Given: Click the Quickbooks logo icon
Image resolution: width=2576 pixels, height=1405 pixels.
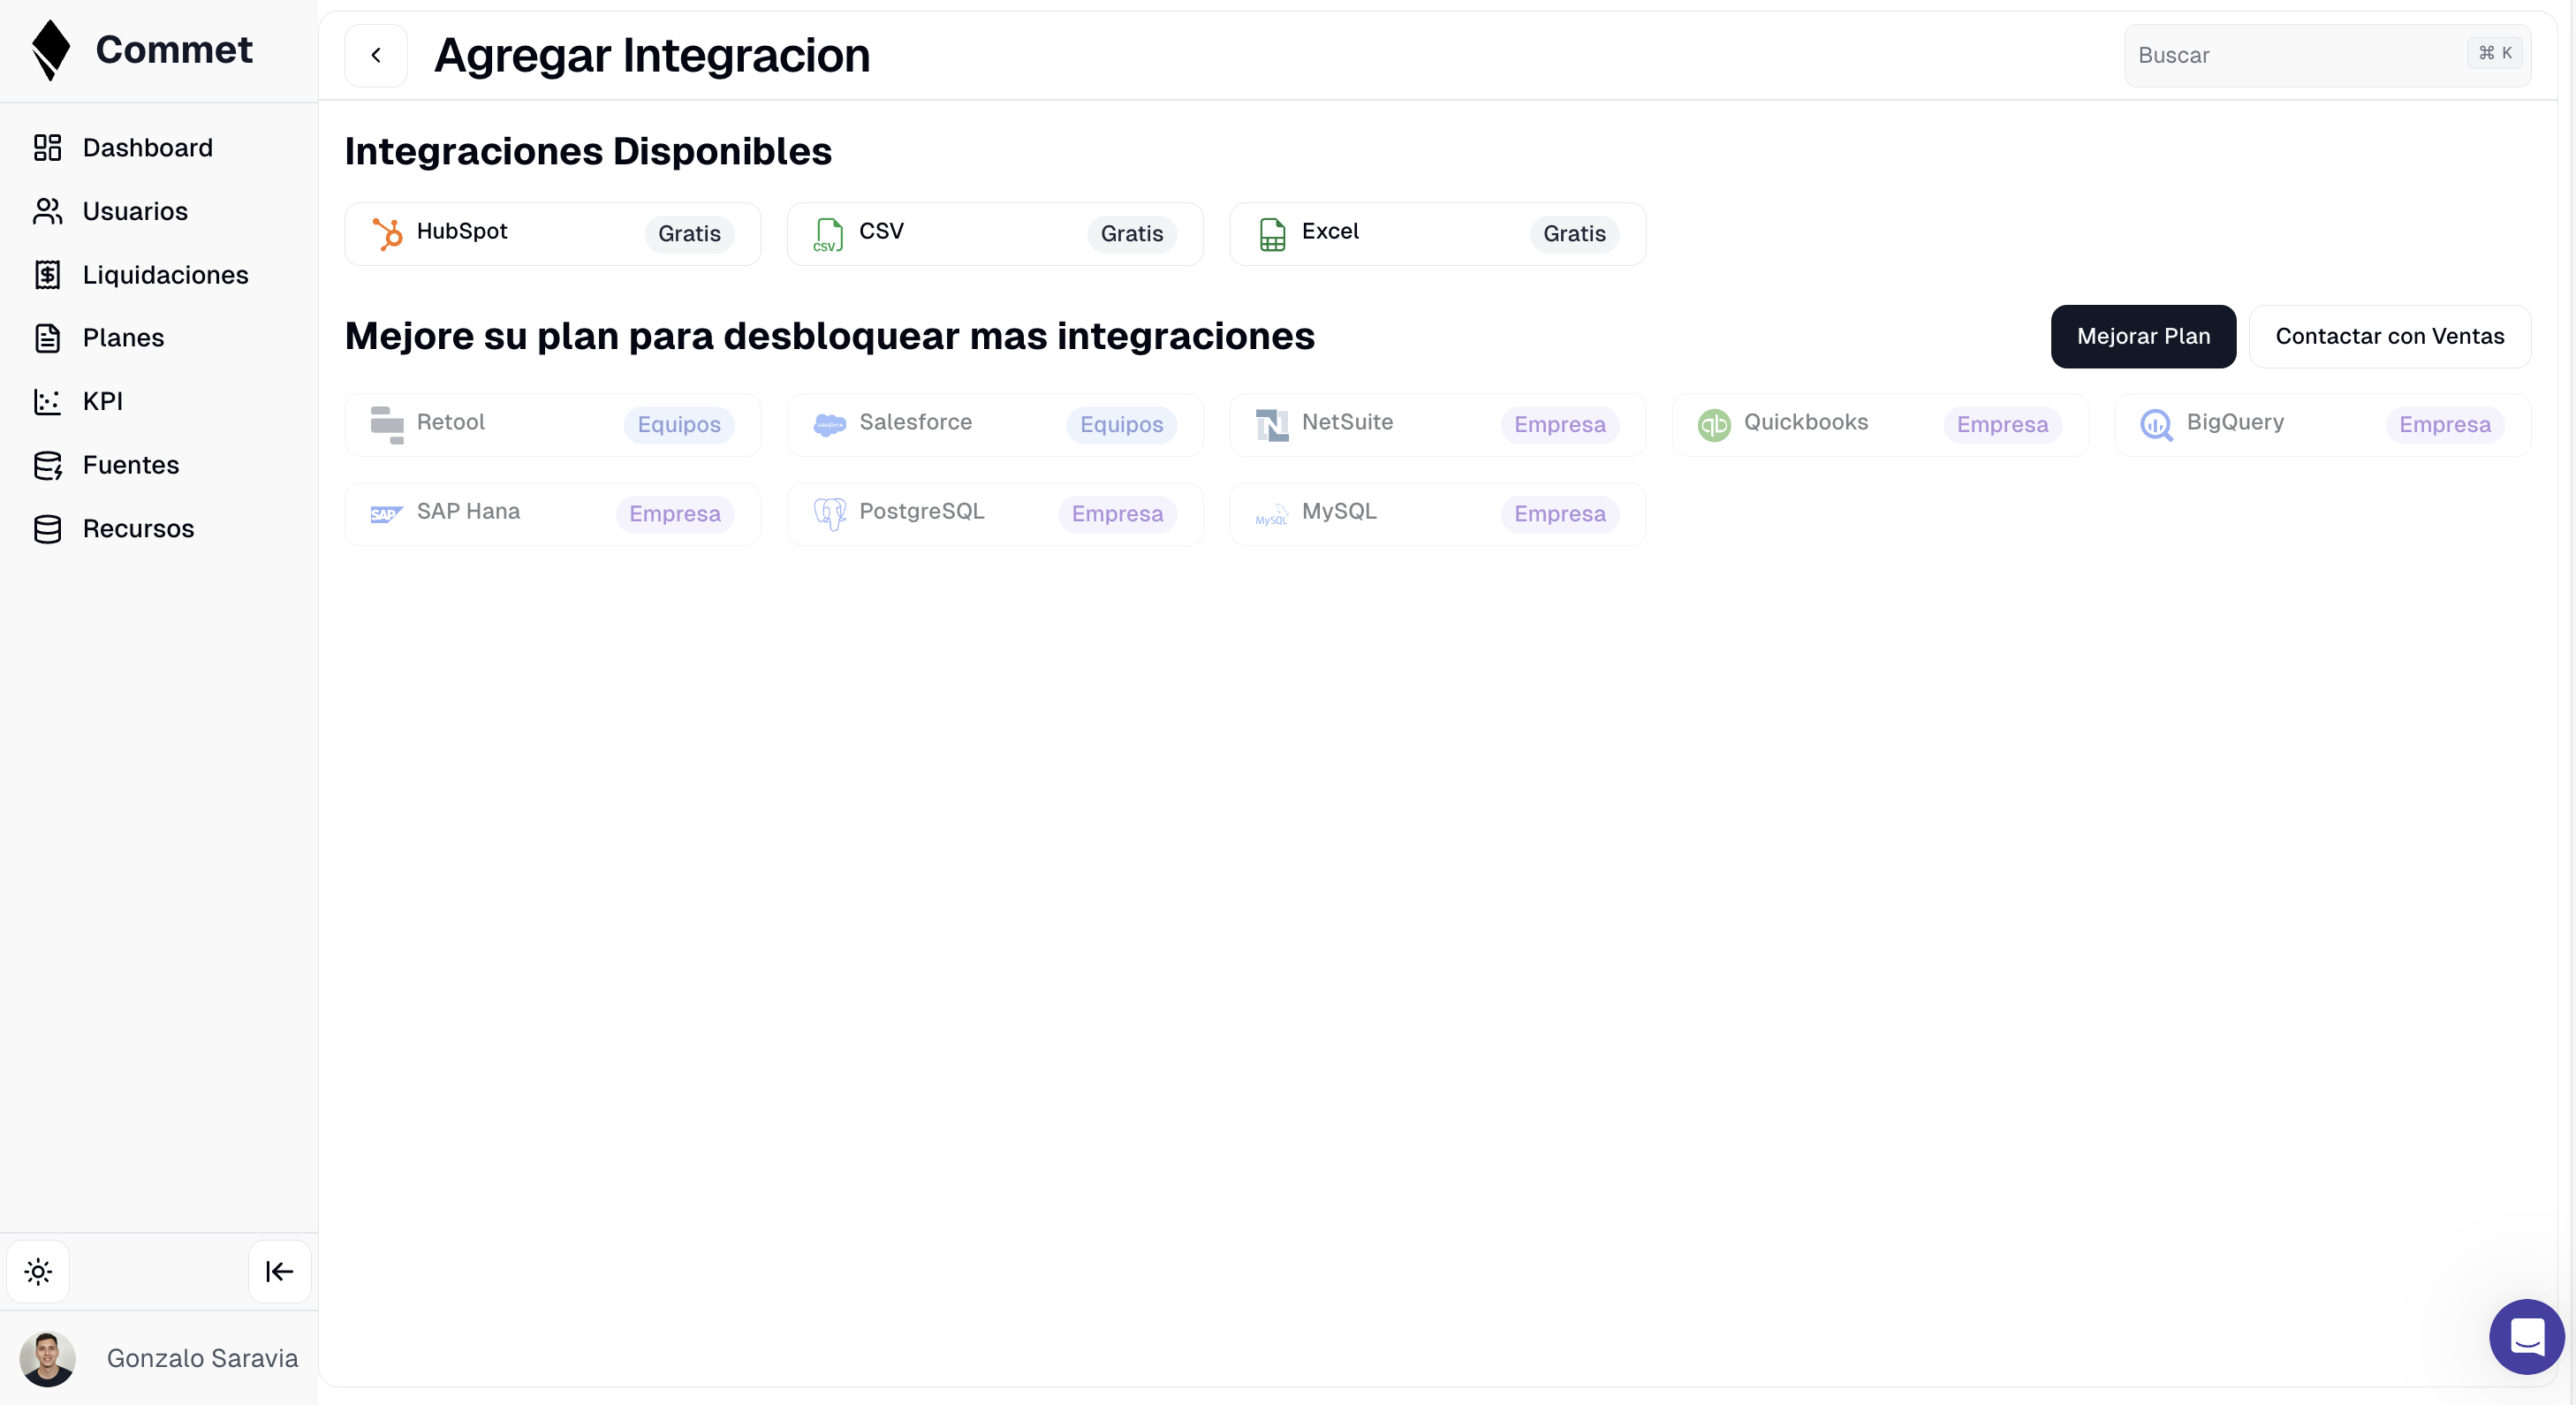Looking at the screenshot, I should (1714, 425).
